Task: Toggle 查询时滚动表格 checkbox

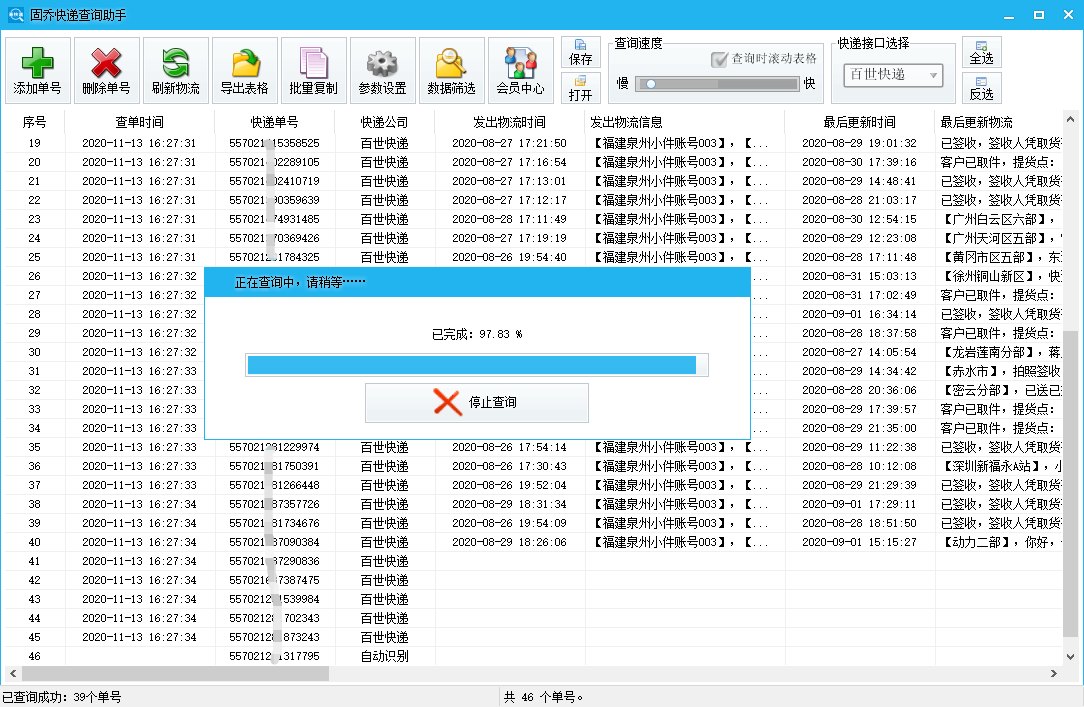Action: pyautogui.click(x=719, y=60)
